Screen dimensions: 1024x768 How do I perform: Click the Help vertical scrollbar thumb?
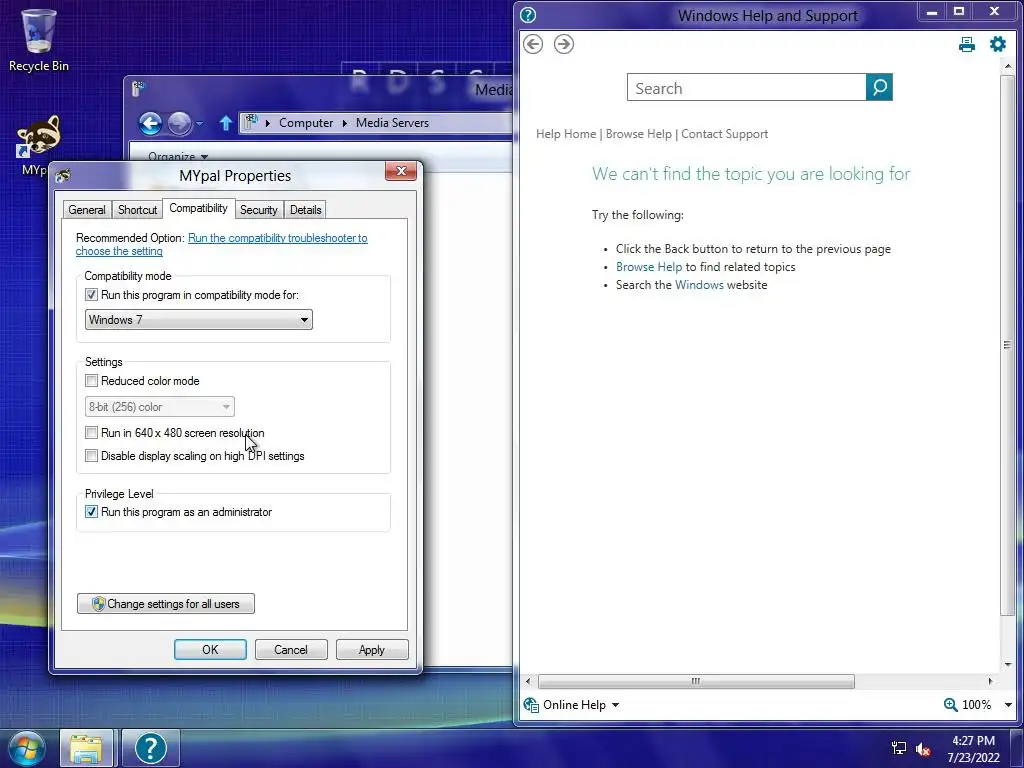coord(1006,345)
